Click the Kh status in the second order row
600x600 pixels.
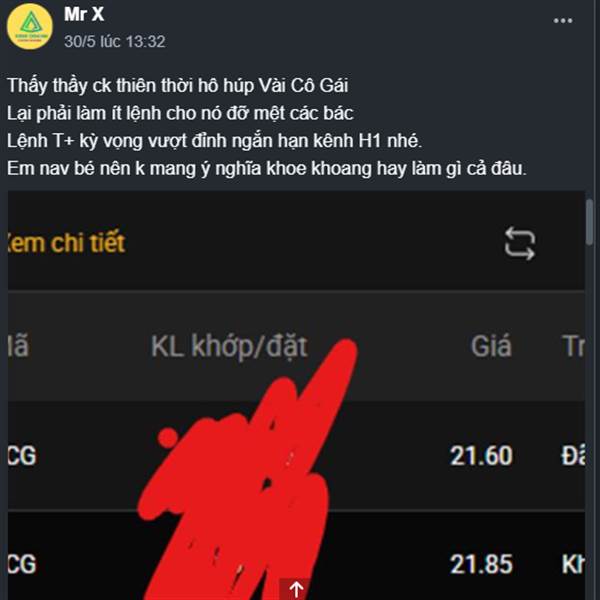point(573,564)
